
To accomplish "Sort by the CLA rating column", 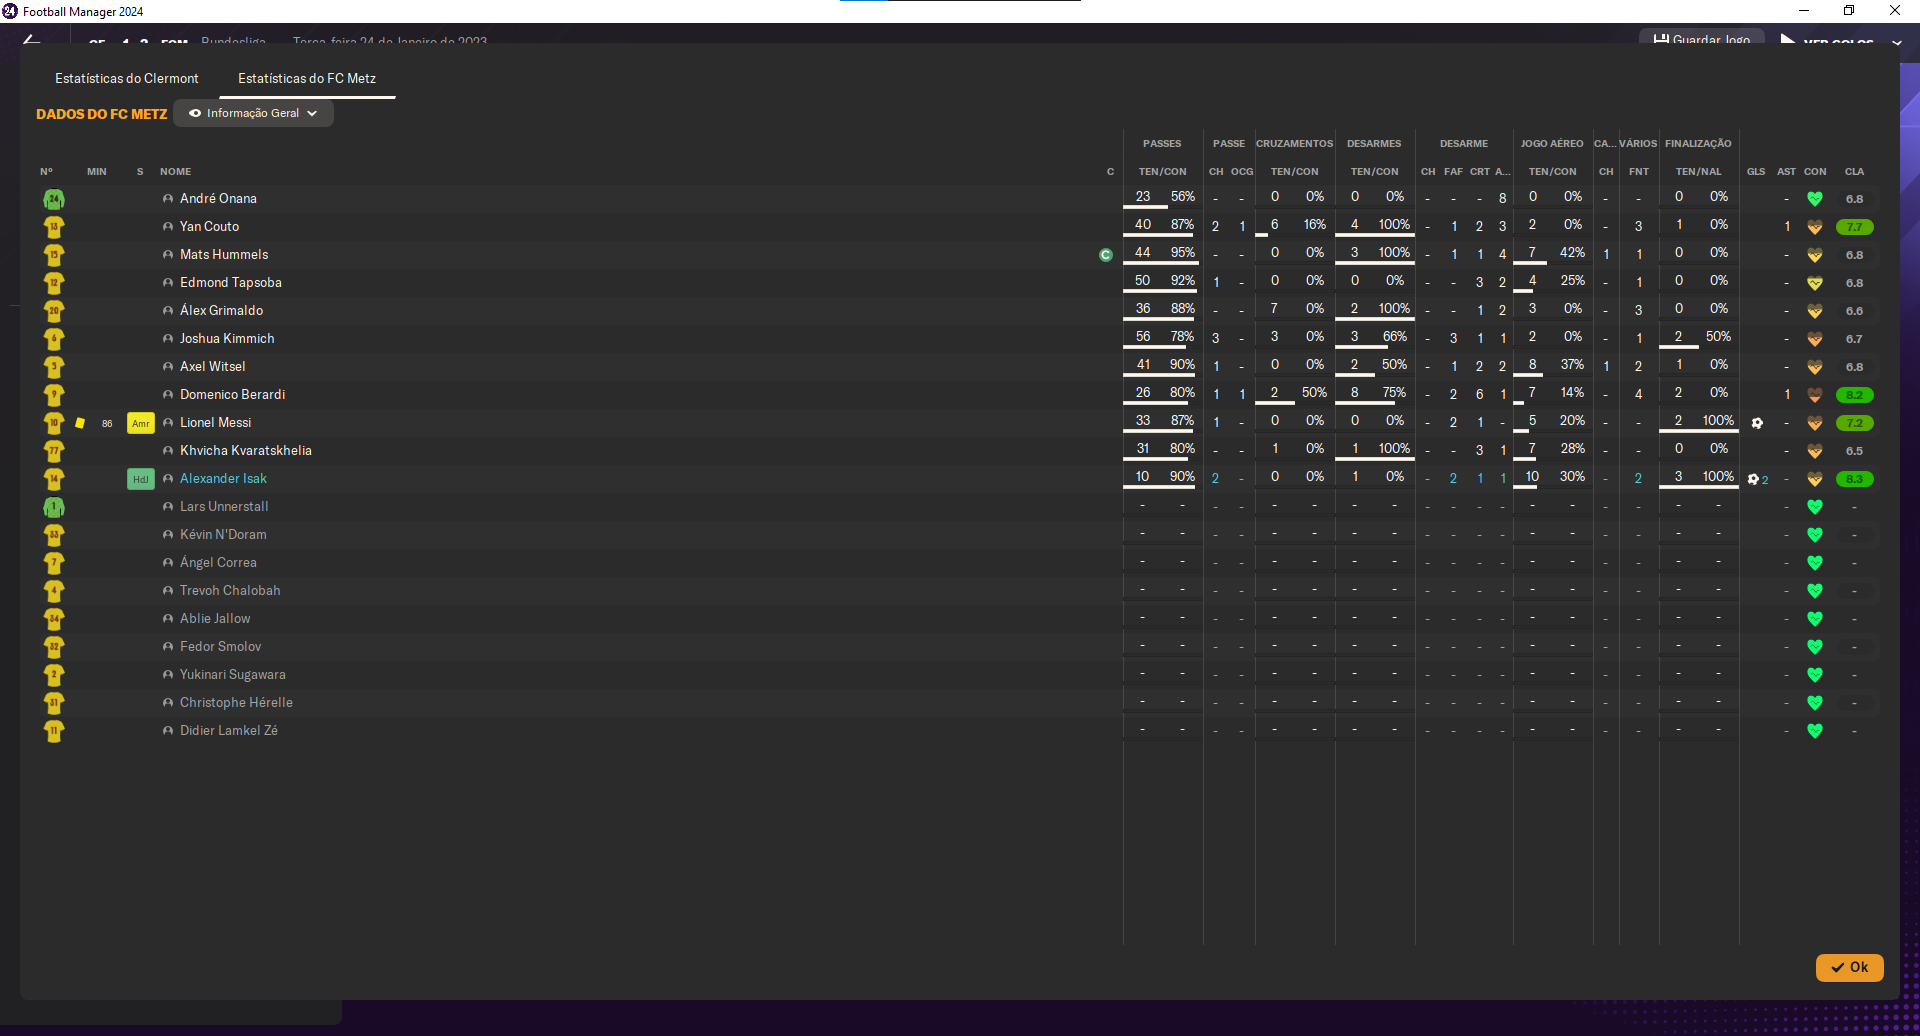I will tap(1854, 172).
